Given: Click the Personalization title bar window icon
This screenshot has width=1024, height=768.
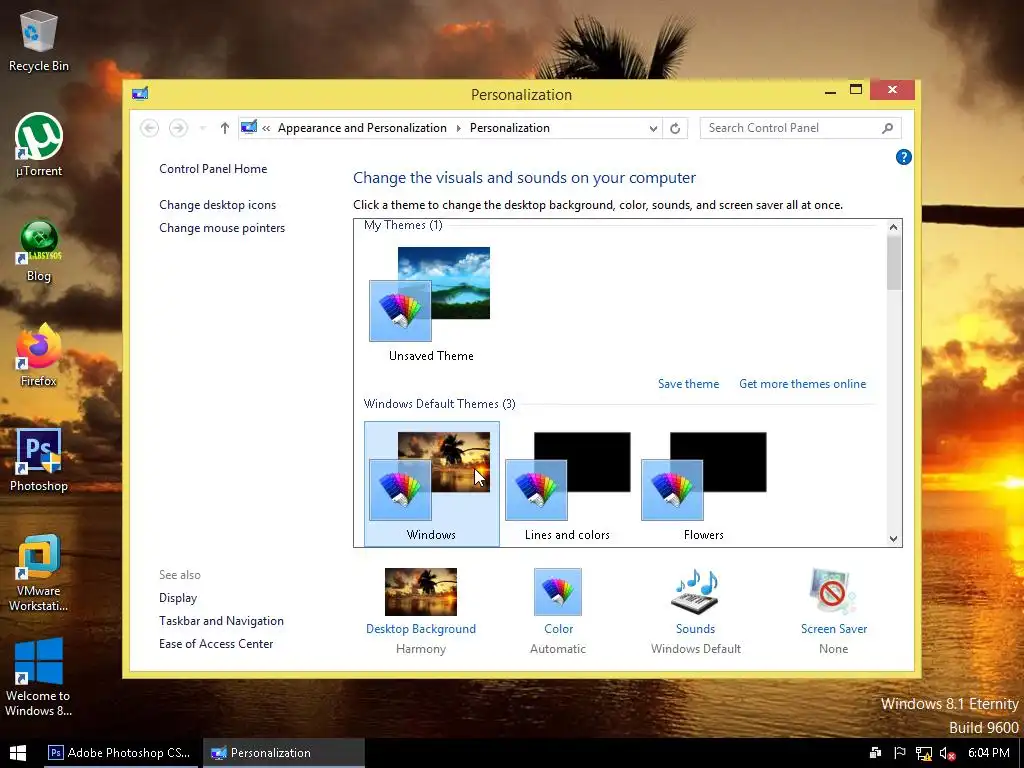Looking at the screenshot, I should click(140, 94).
